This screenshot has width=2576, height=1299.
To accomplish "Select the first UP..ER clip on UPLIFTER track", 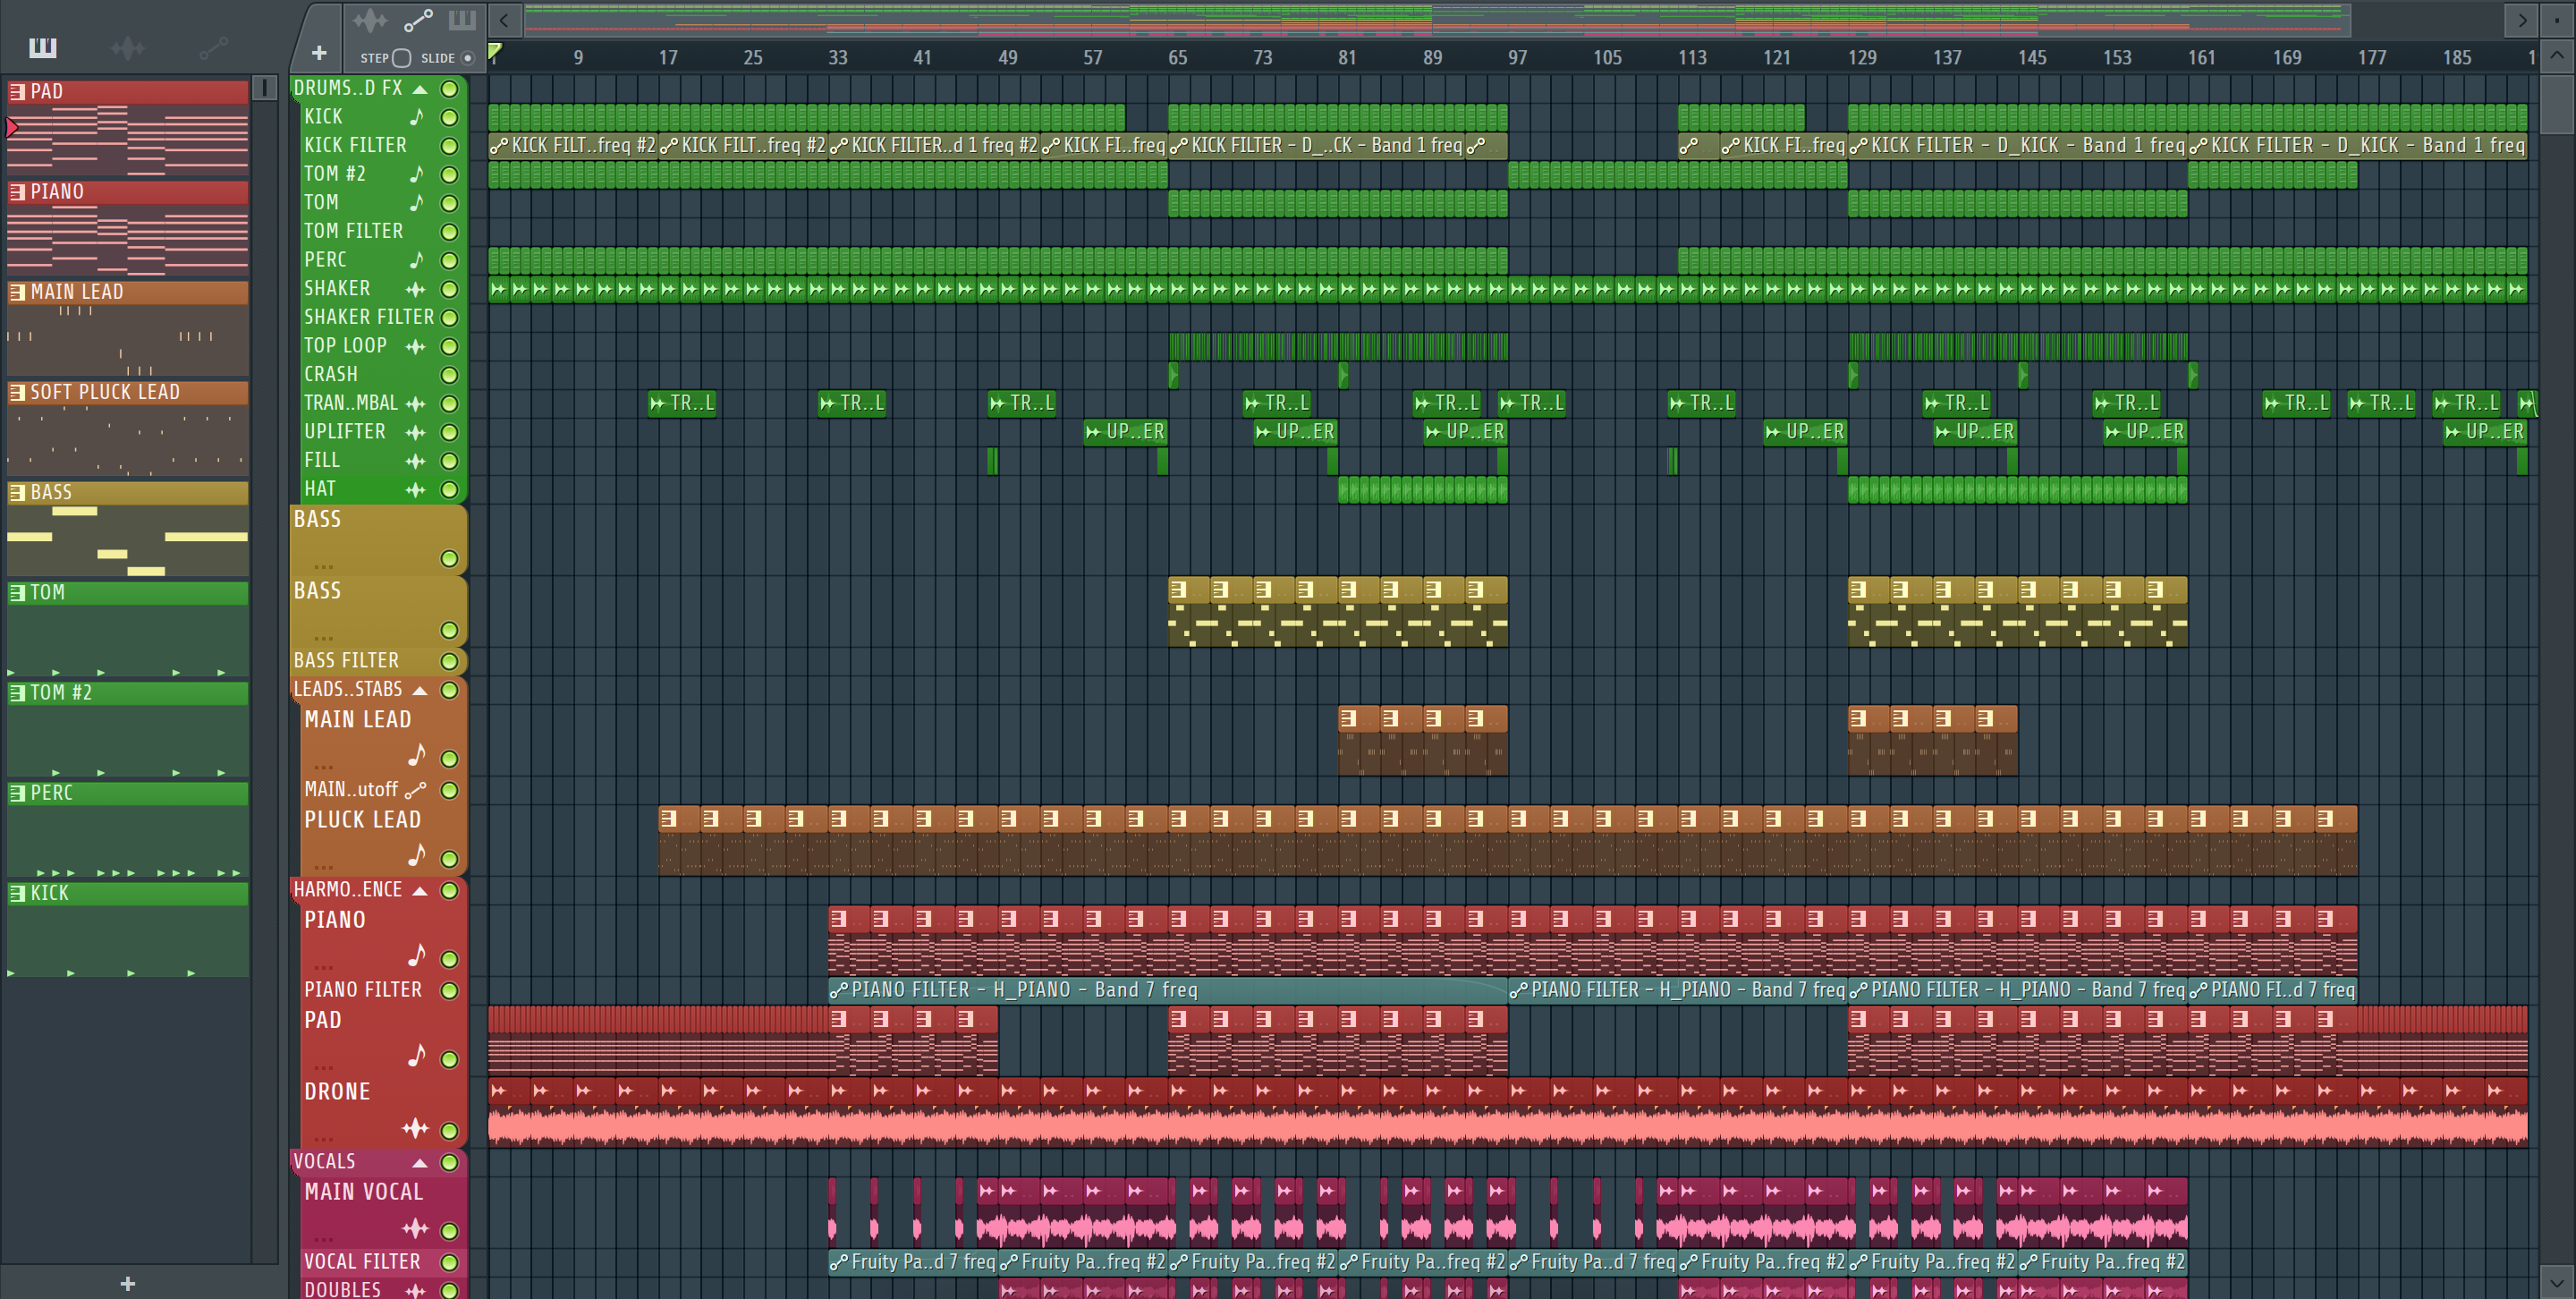I will pyautogui.click(x=1125, y=432).
